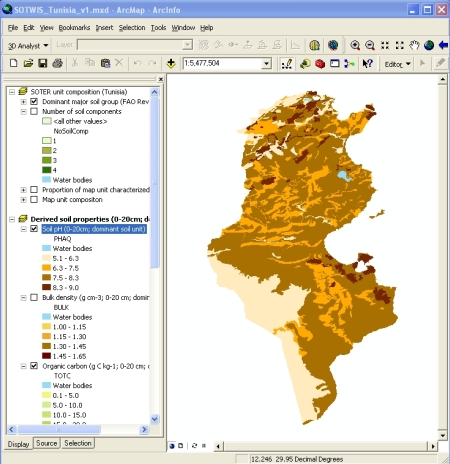The image size is (450, 464).
Task: Launch ArcGlobe from 3D Analyst toolbar
Action: 333,45
